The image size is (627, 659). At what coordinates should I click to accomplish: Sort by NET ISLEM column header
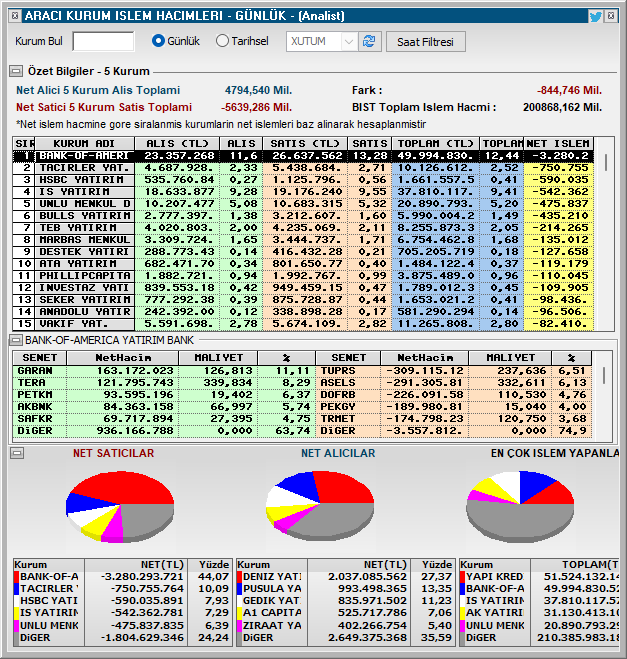pos(558,144)
